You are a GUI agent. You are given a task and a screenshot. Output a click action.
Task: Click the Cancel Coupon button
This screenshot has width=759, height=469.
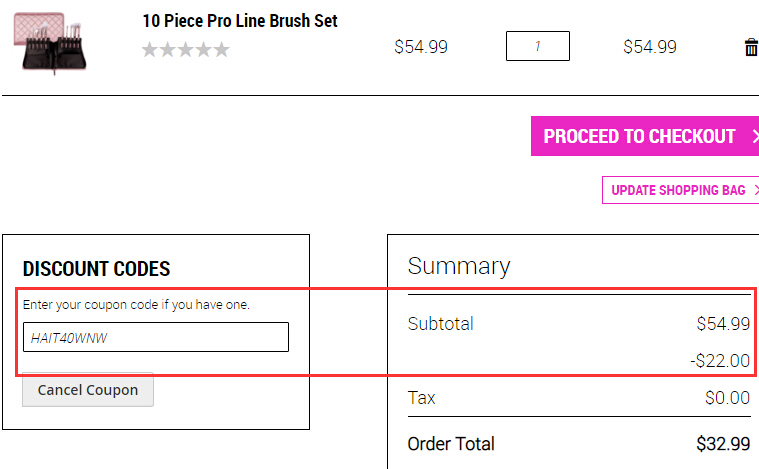pyautogui.click(x=88, y=390)
